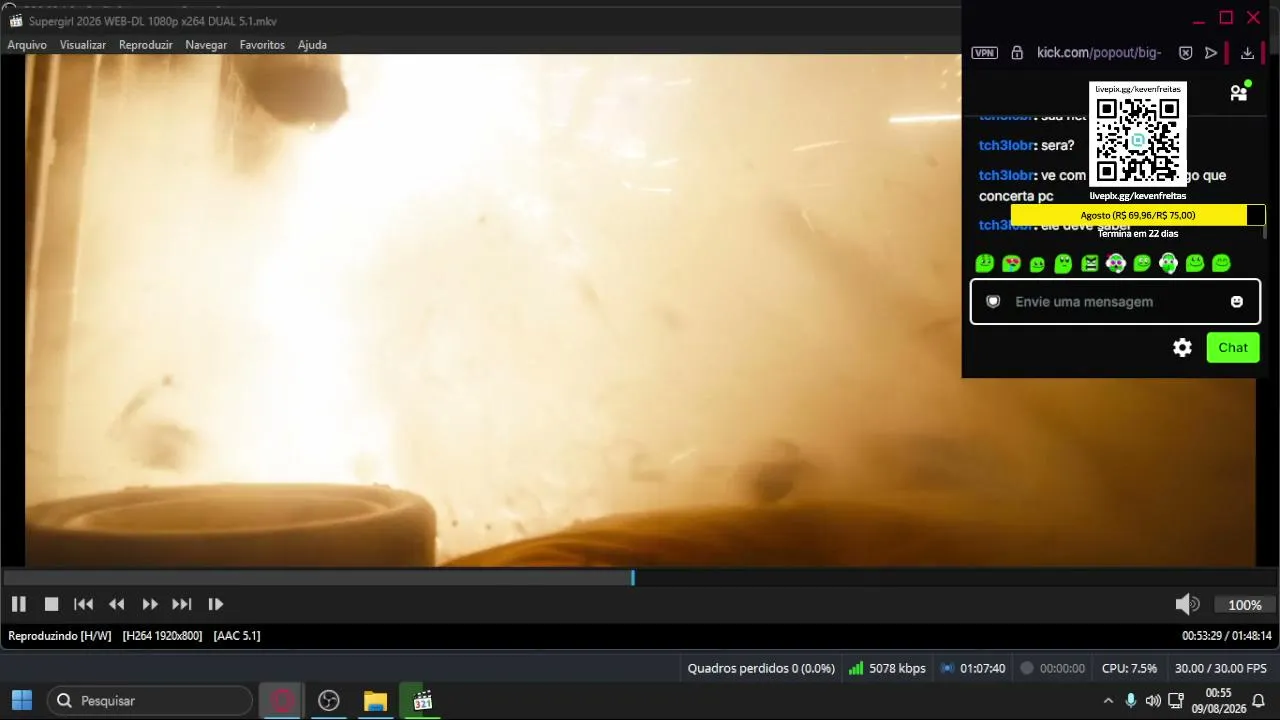This screenshot has width=1280, height=720.
Task: Click the microphone icon in system tray
Action: [1131, 701]
